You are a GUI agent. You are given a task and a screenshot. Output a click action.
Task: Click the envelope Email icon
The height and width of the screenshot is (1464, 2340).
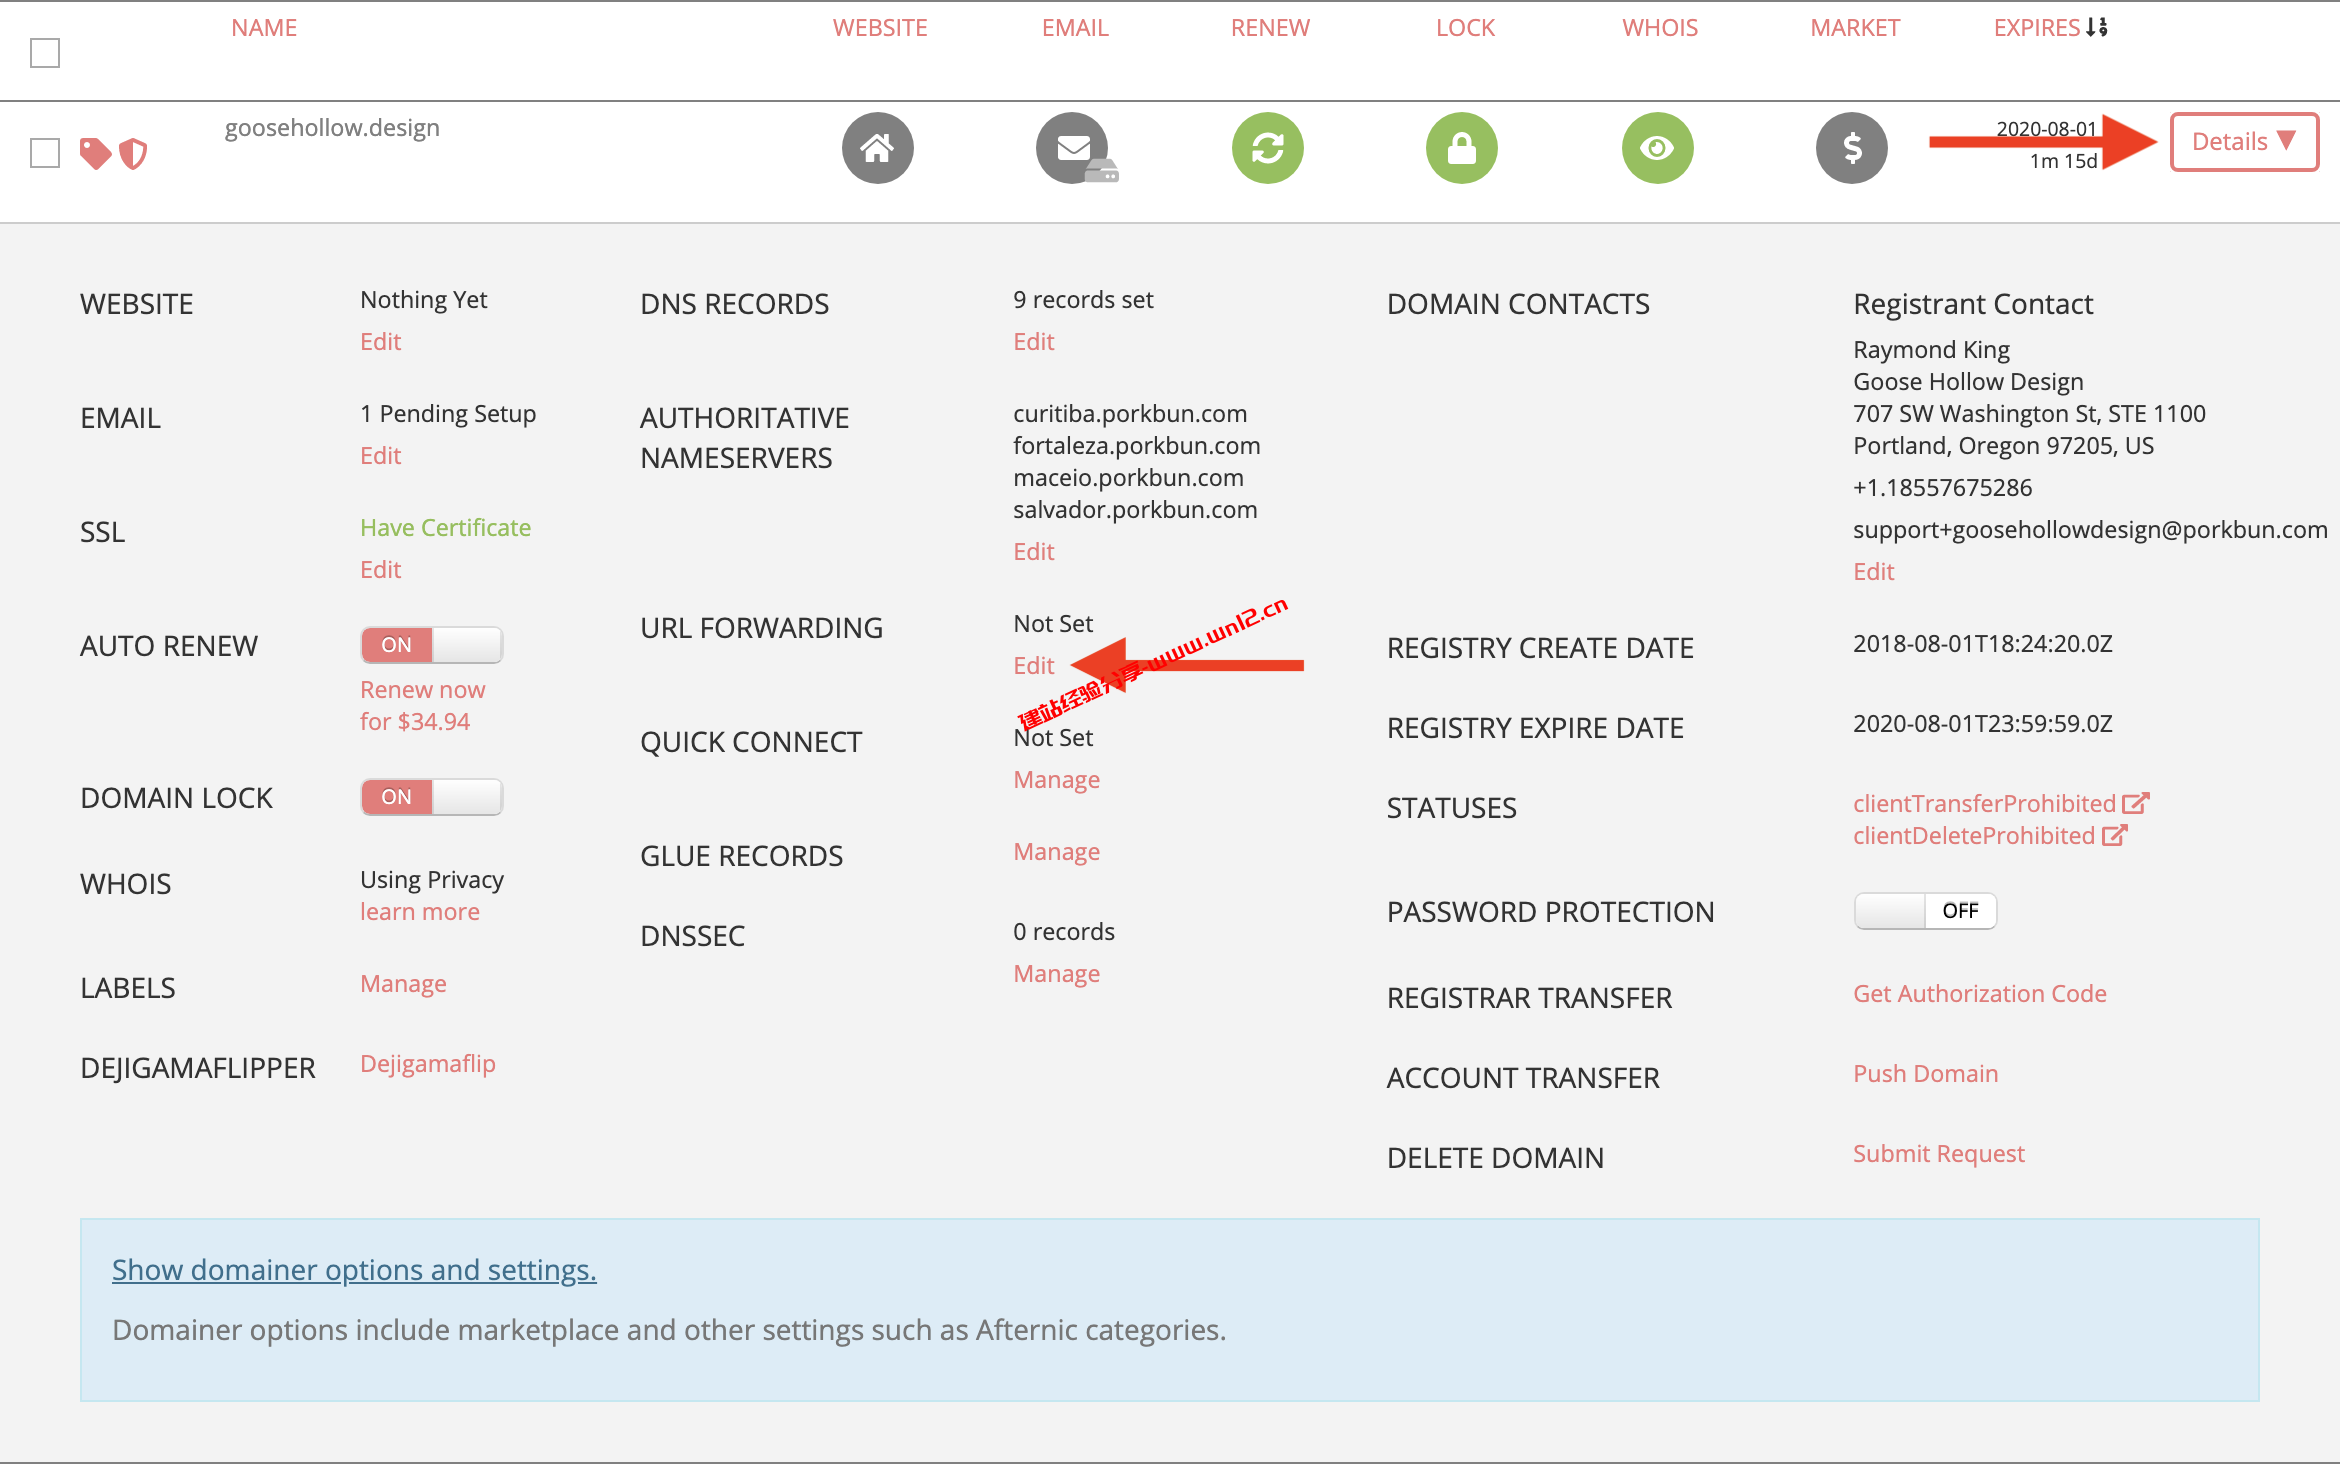click(1073, 148)
